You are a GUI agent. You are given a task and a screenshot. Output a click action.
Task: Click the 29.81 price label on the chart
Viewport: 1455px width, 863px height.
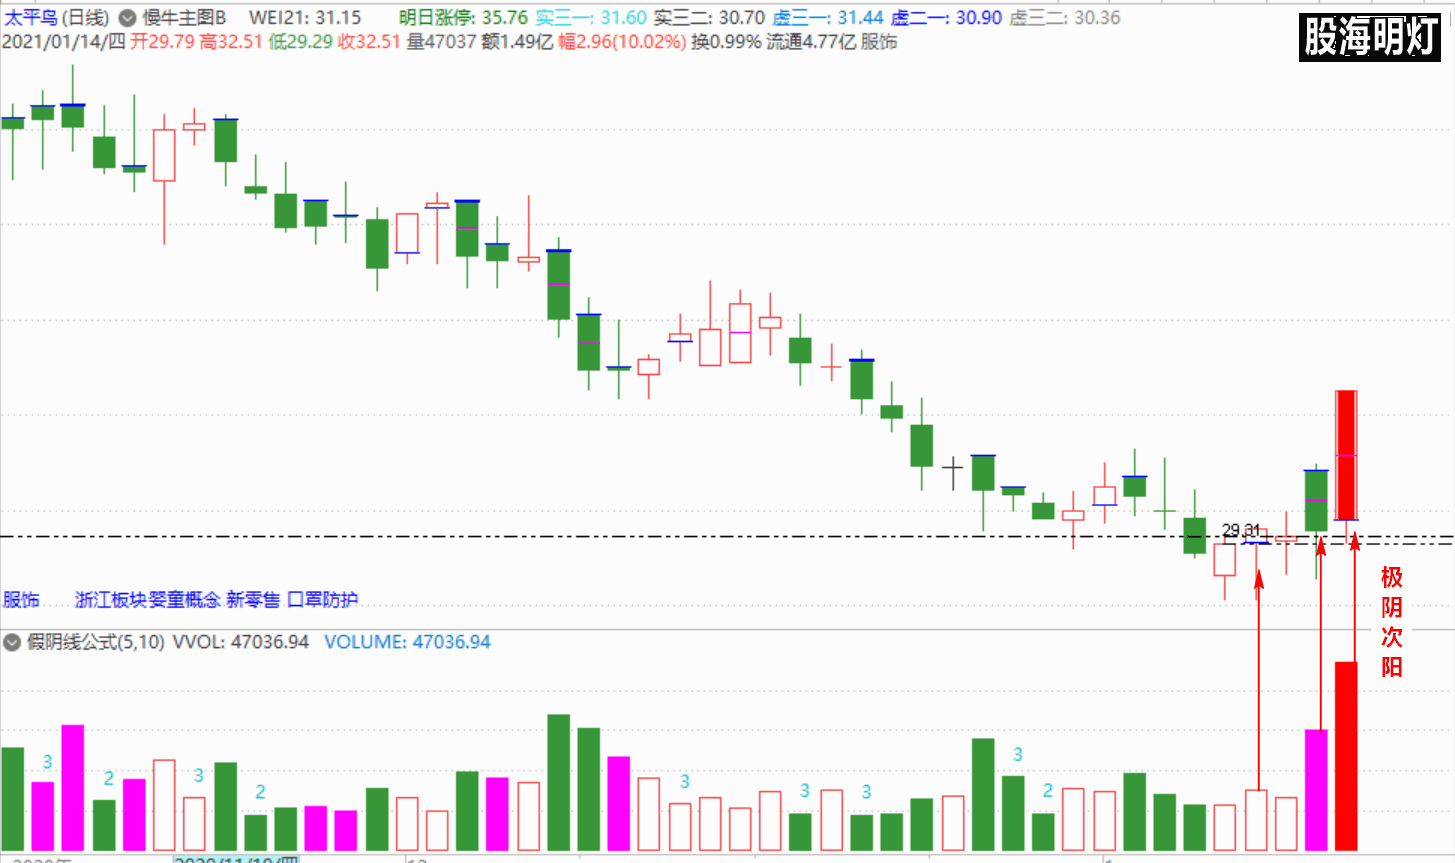click(1241, 530)
